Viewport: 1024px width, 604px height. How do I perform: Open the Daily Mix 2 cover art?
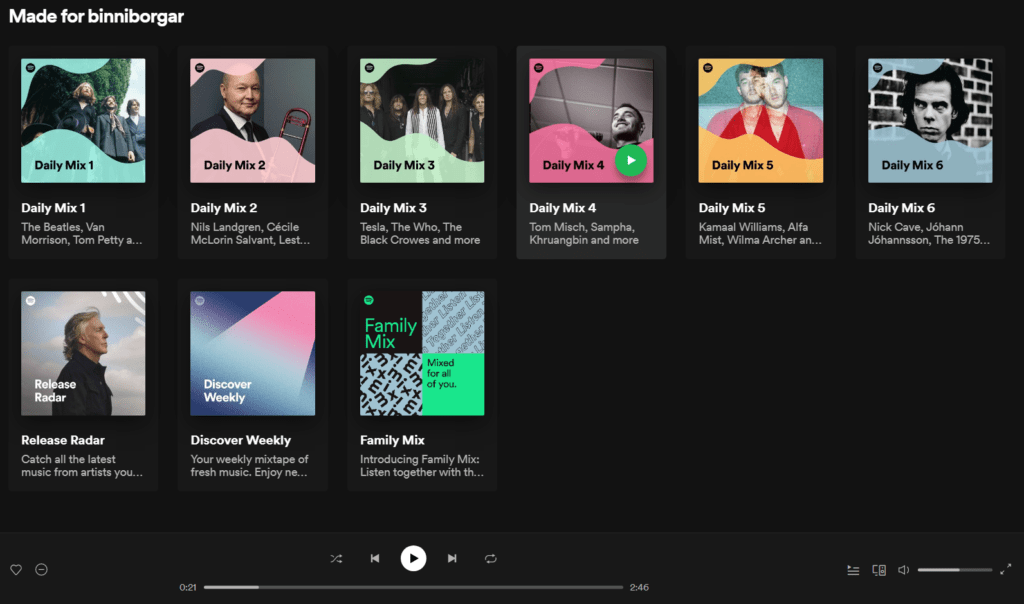(253, 121)
